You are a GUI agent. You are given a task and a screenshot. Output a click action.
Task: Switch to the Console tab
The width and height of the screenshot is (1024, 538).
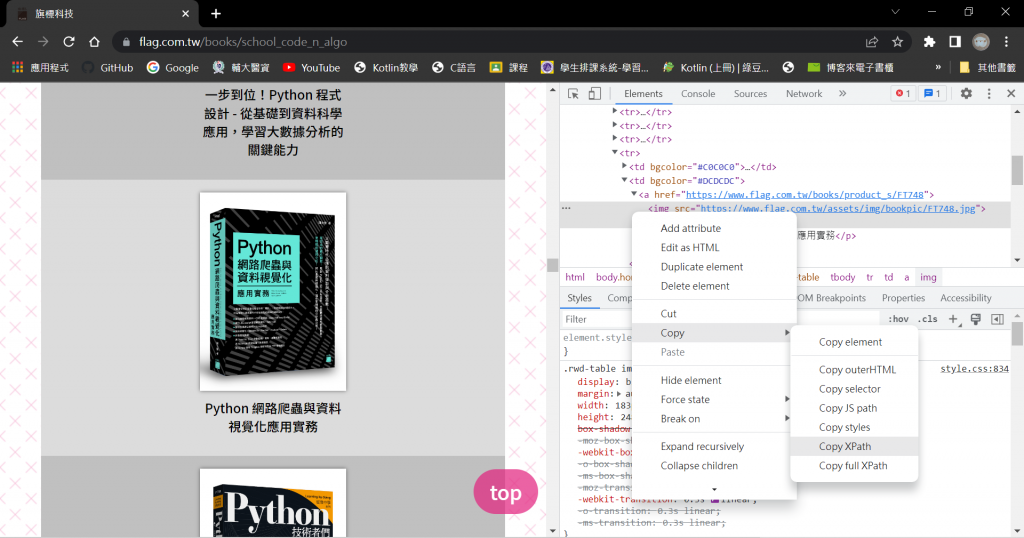698,94
